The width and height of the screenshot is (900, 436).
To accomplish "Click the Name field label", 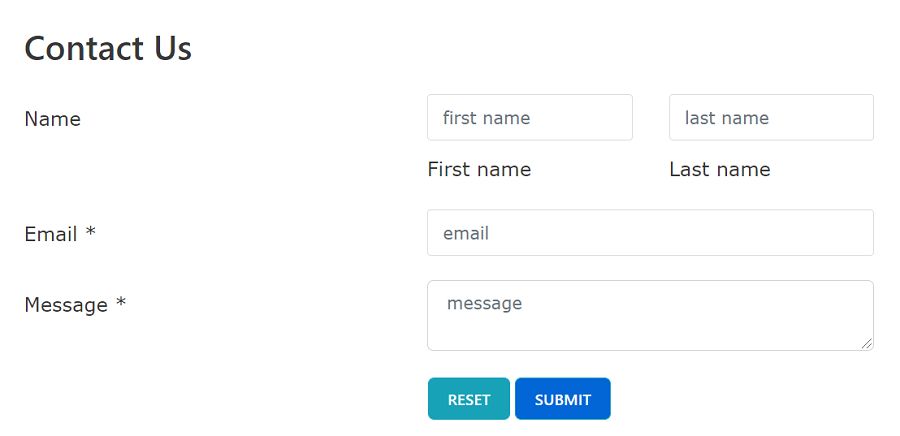I will point(52,119).
